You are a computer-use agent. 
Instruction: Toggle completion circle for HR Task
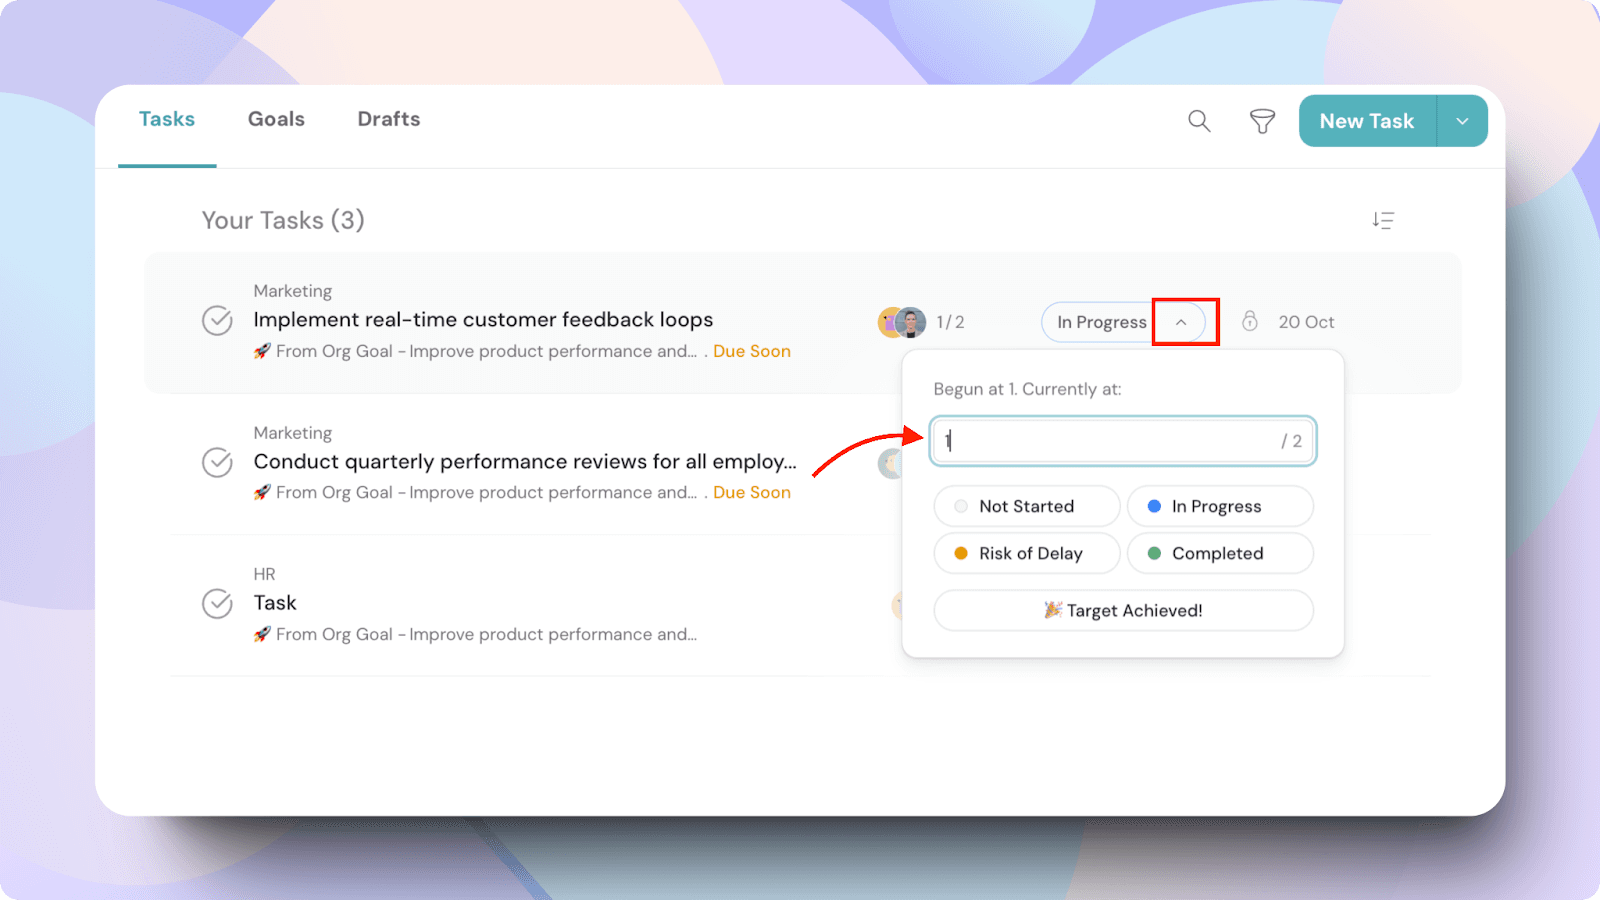point(217,604)
